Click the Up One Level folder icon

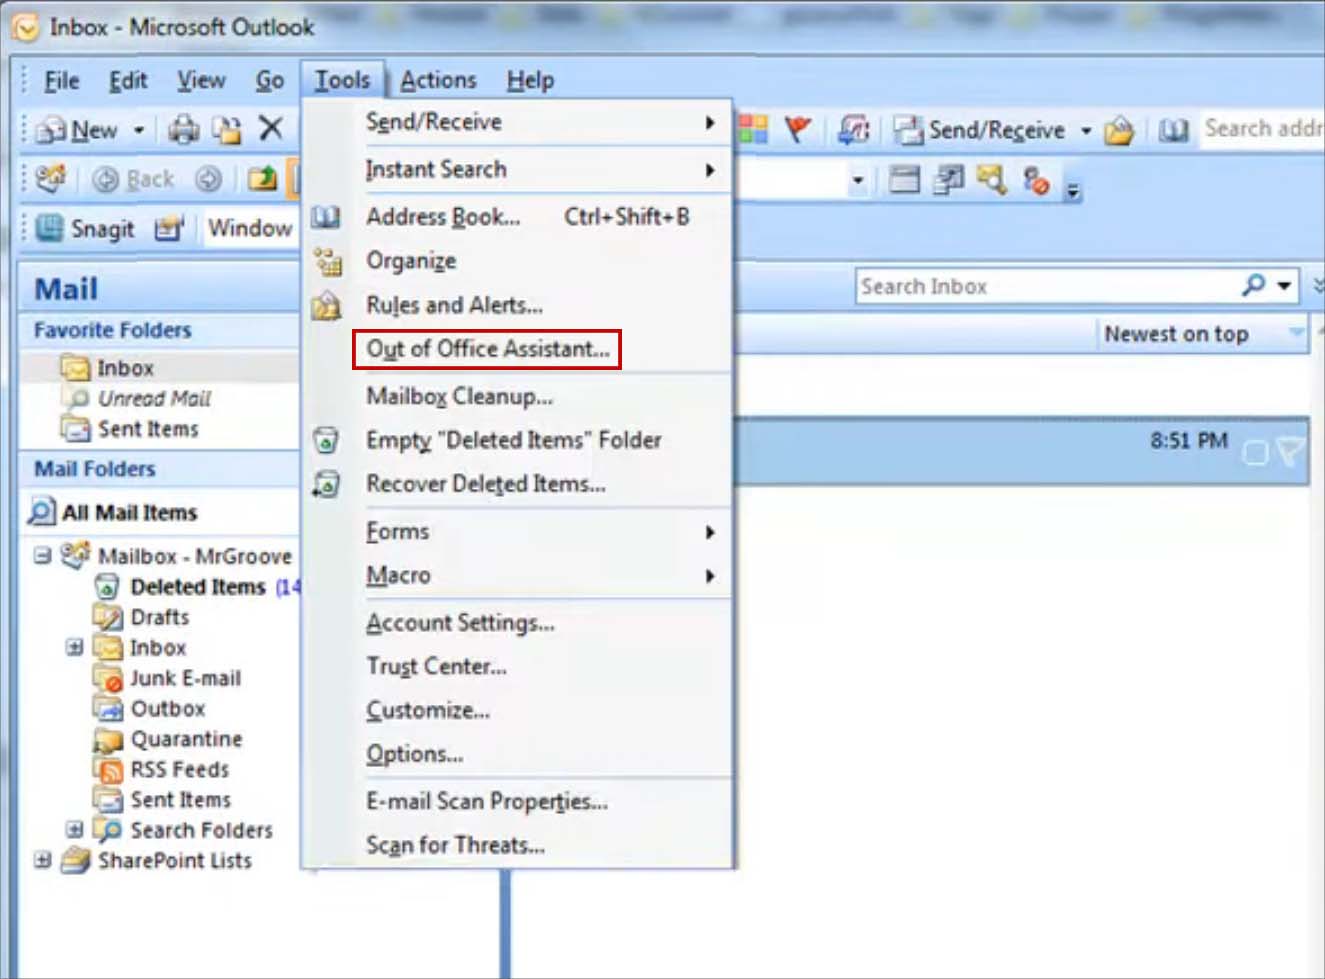[263, 179]
